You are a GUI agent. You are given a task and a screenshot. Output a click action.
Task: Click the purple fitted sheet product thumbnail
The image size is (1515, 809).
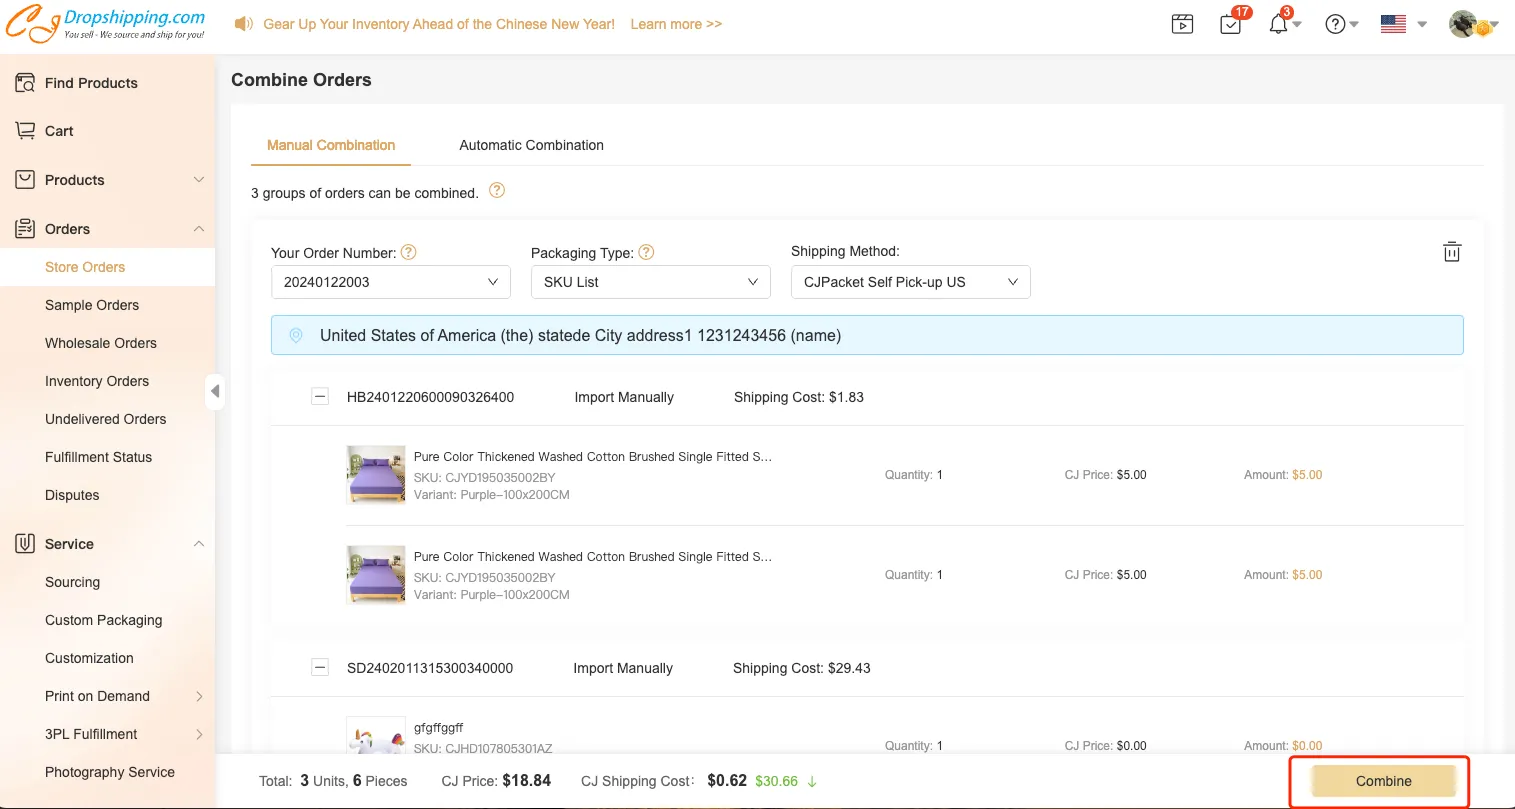click(x=376, y=475)
